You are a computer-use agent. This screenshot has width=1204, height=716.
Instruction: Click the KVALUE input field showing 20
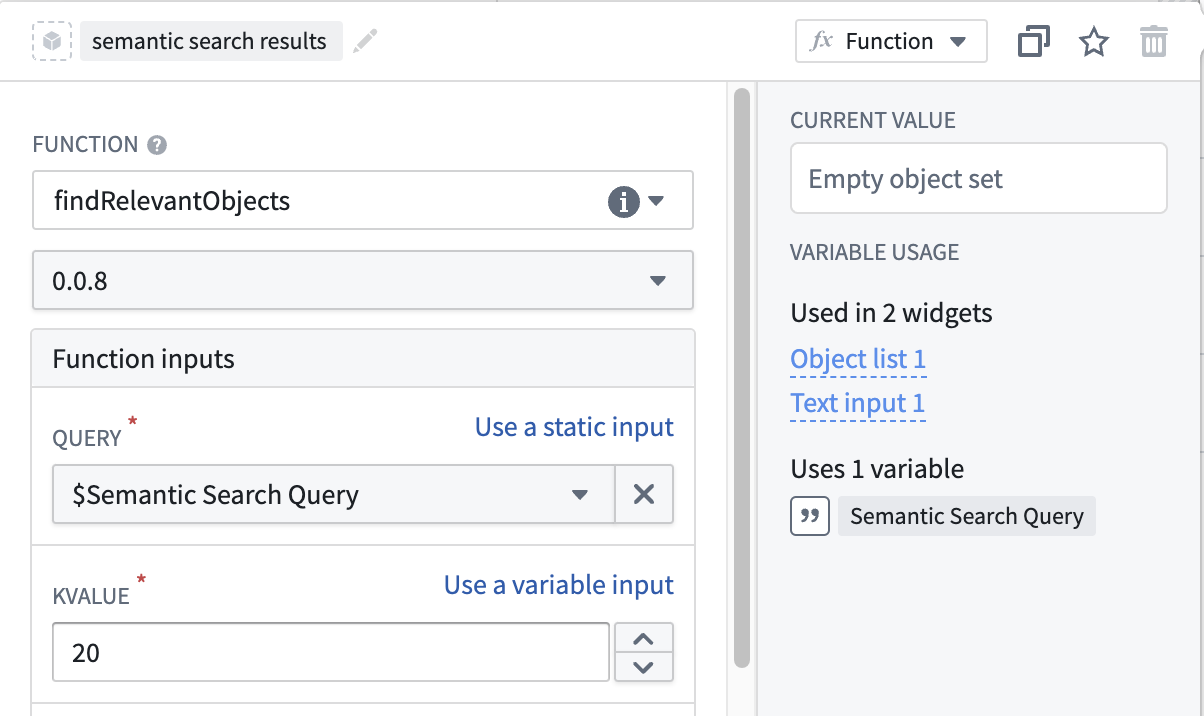[x=331, y=652]
